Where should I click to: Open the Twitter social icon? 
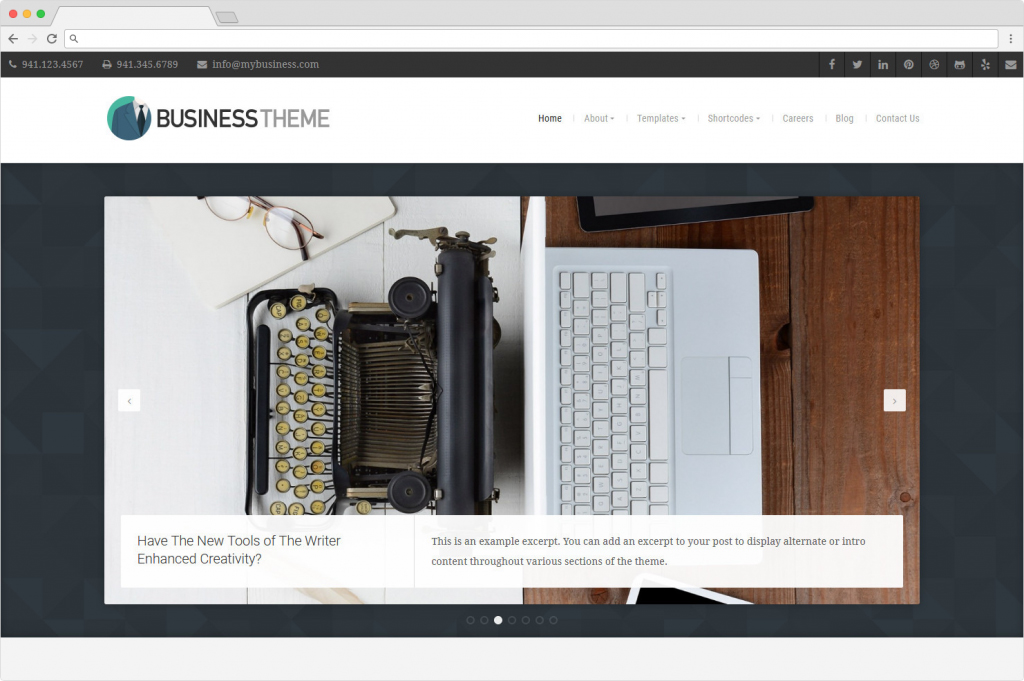(857, 65)
